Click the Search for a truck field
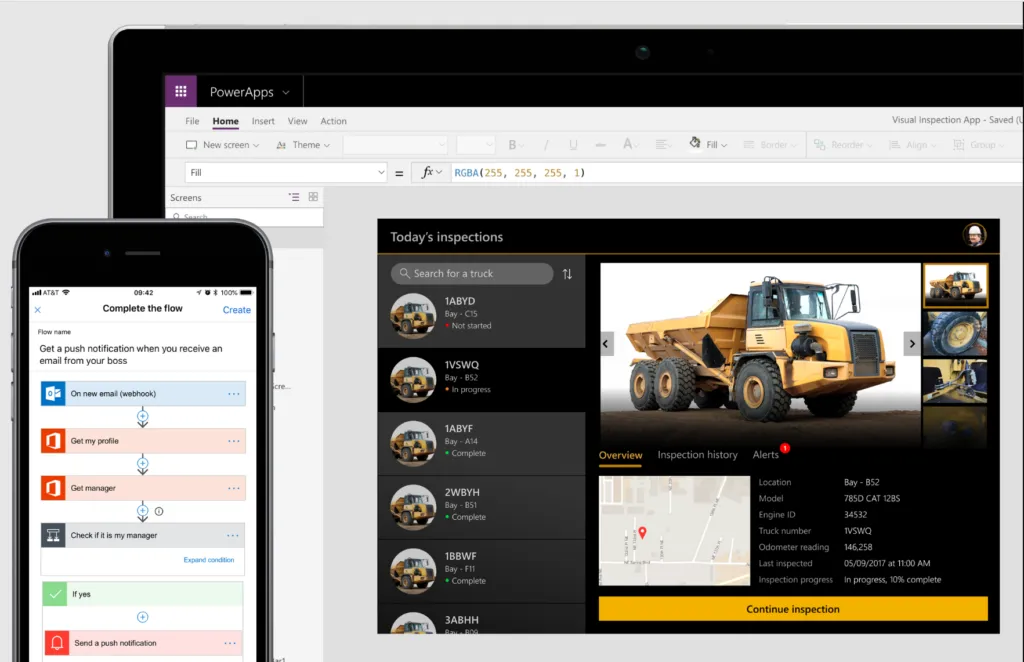Screen dimensions: 1024x662 (x=472, y=274)
